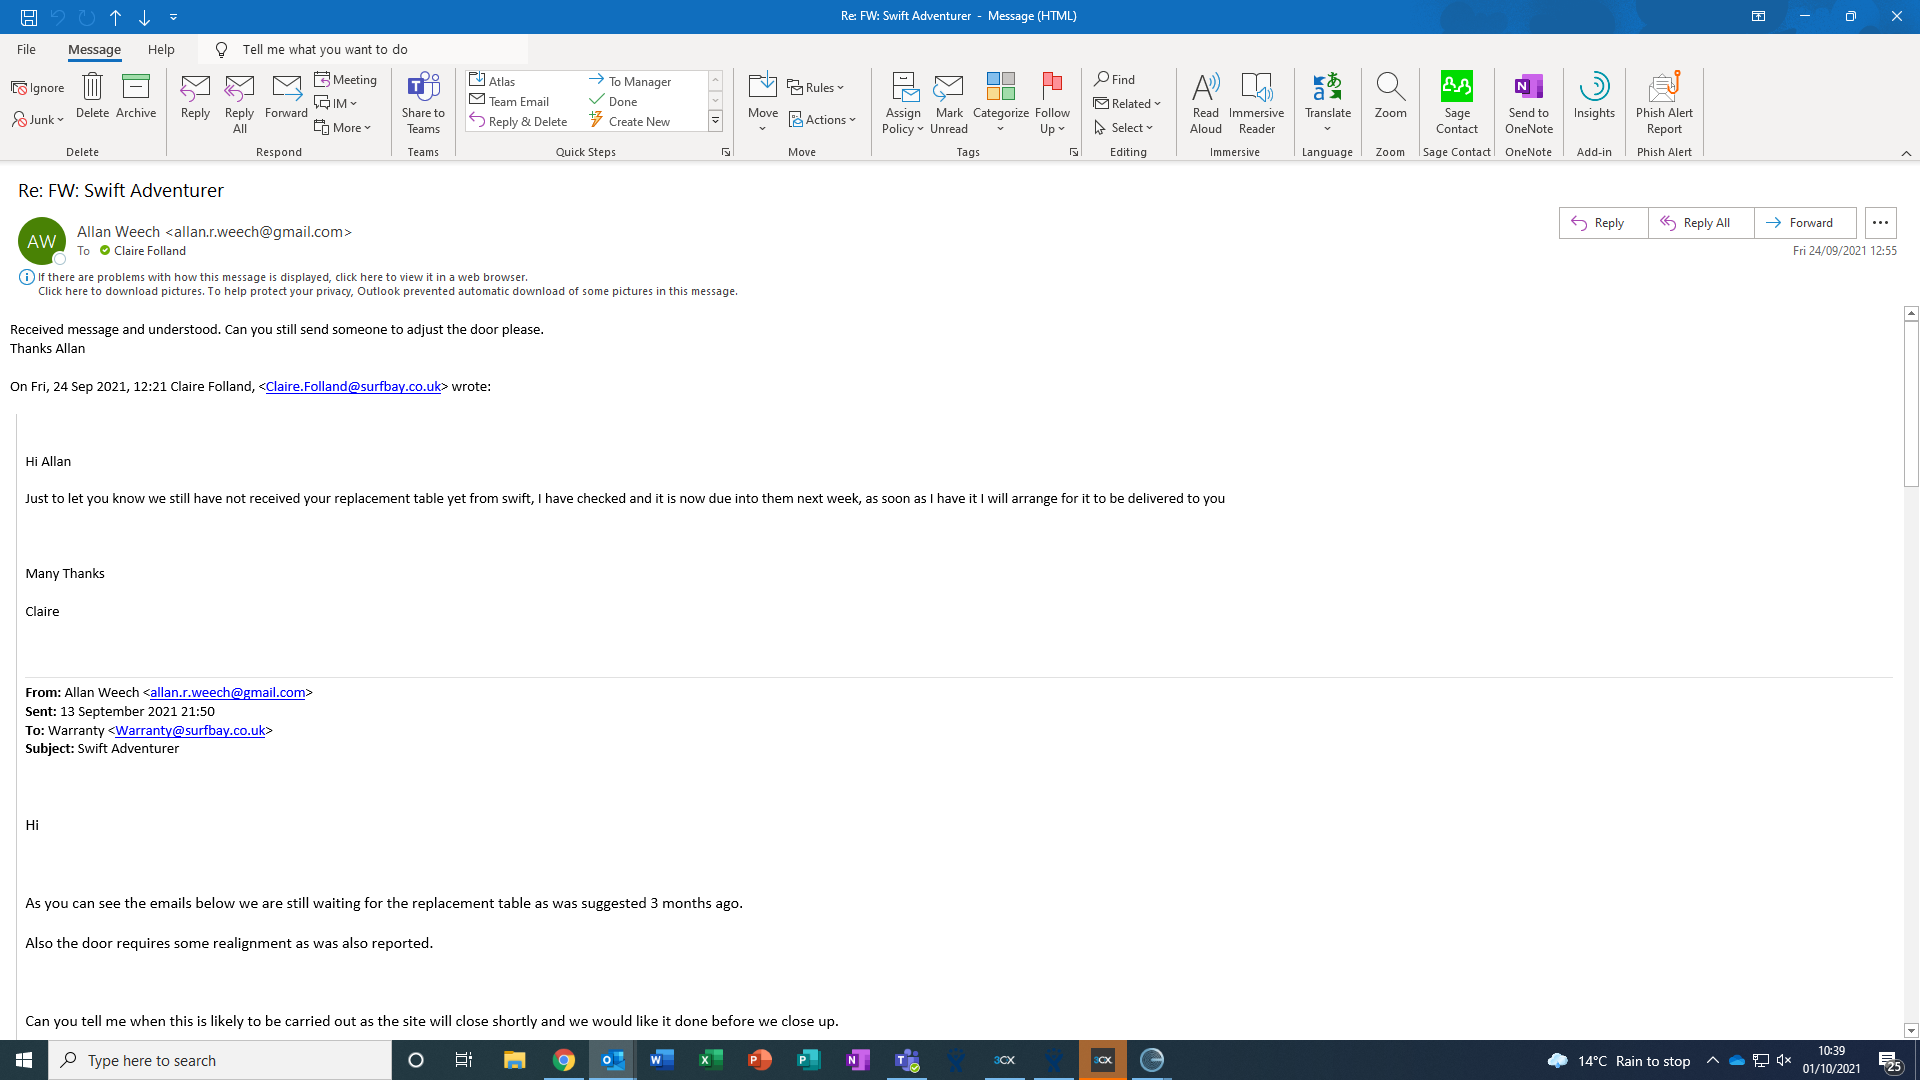Open the File tab
Viewport: 1920px width, 1080px height.
[x=26, y=49]
